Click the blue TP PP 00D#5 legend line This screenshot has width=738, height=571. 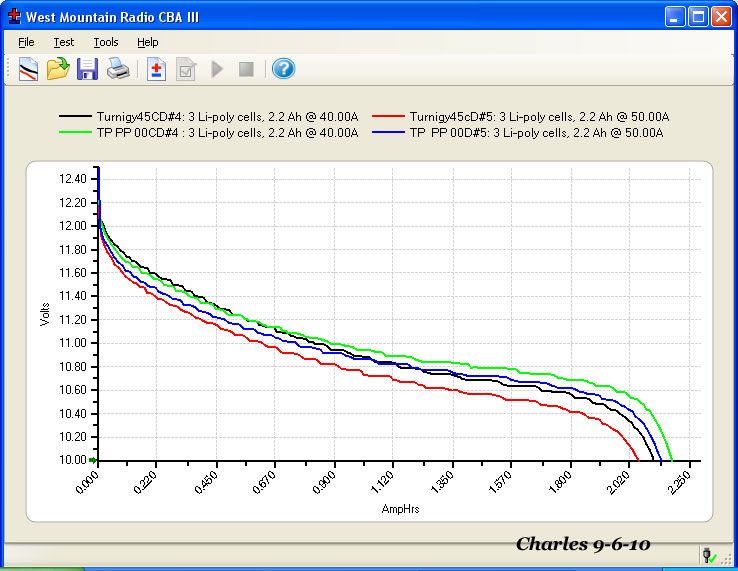click(388, 132)
